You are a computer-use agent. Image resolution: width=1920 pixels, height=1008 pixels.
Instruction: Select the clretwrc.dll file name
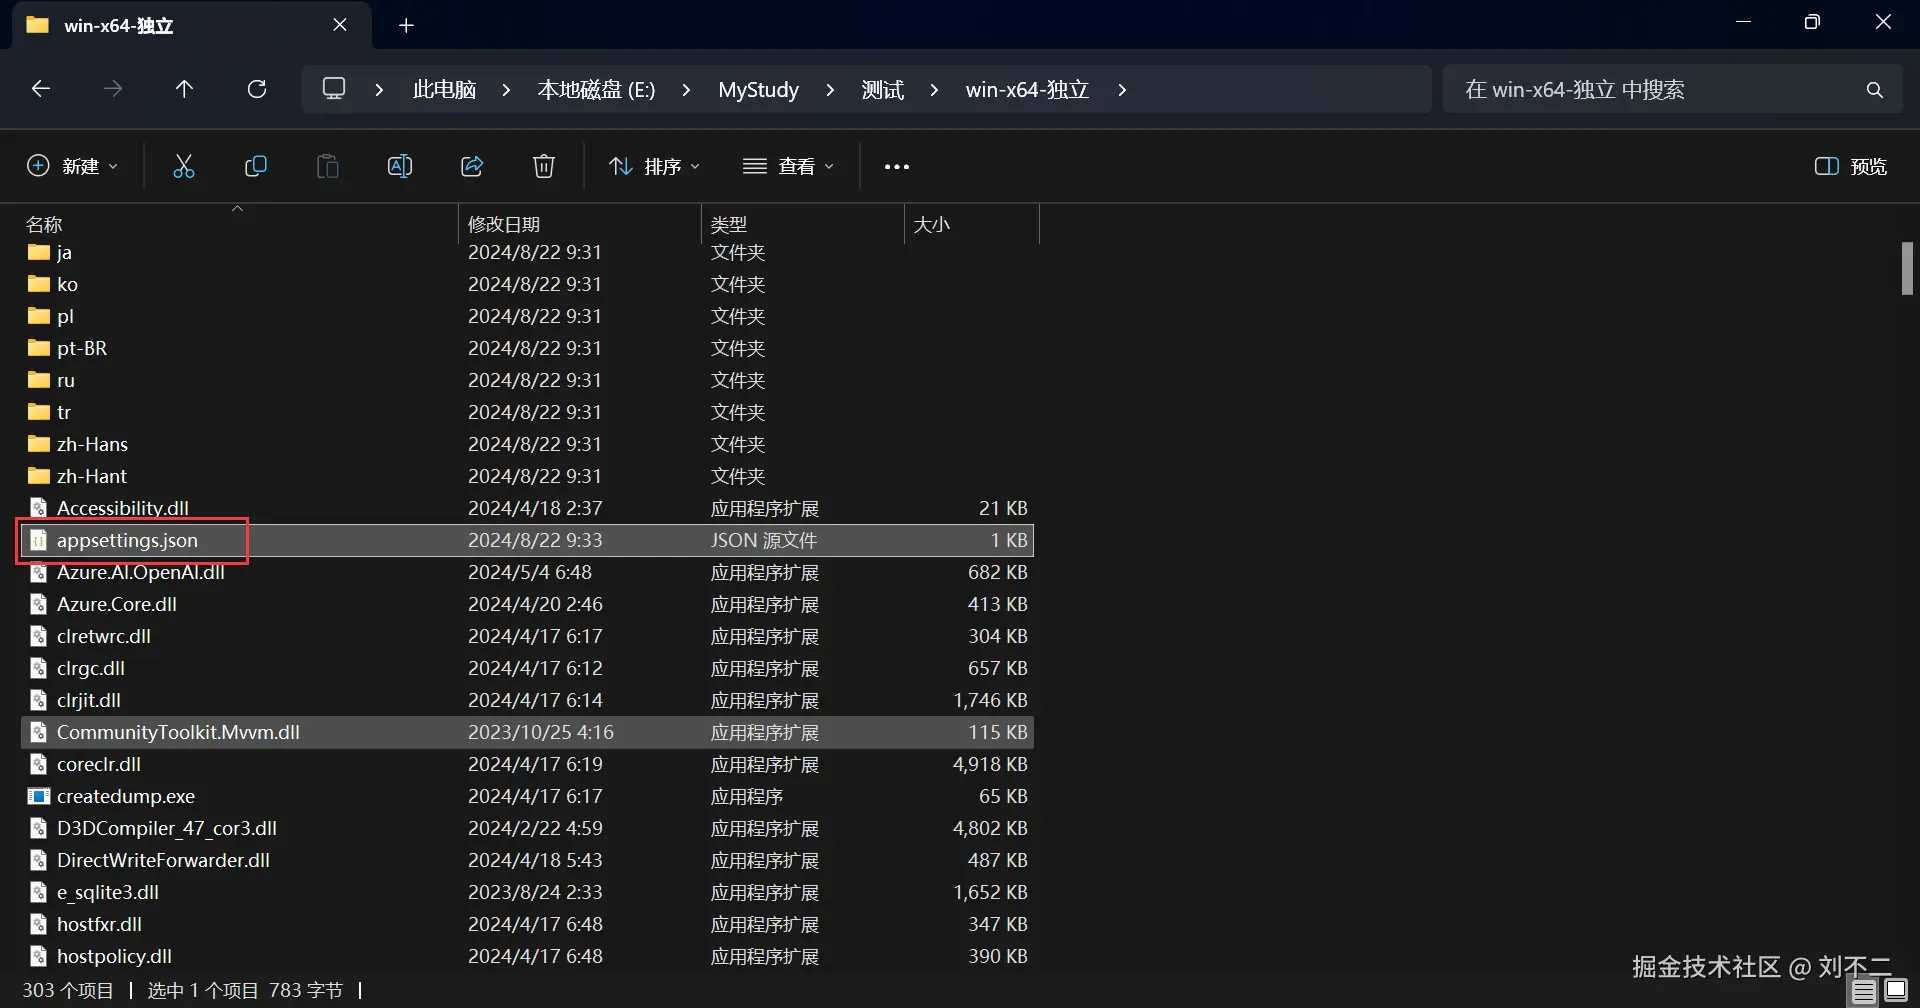pyautogui.click(x=104, y=636)
